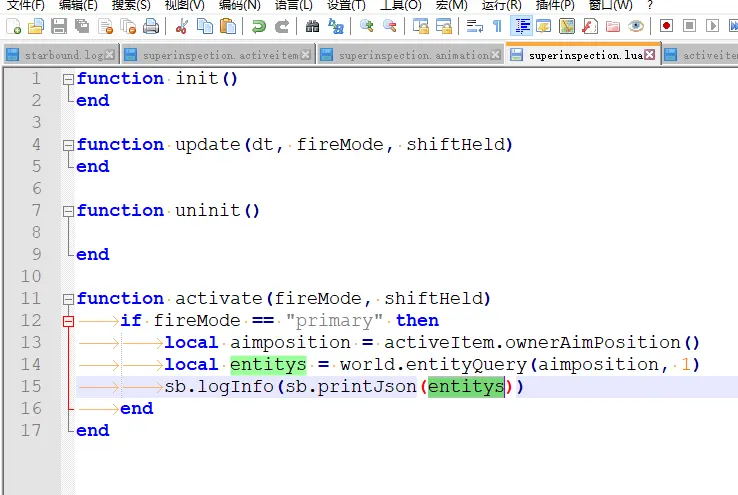738x495 pixels.
Task: Open the user defined language icon
Action: [544, 26]
